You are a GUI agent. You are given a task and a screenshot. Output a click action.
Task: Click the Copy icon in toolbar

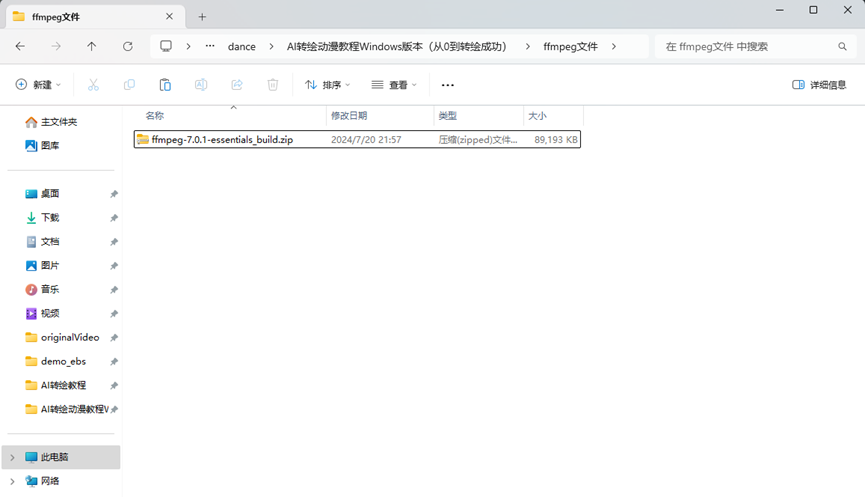click(129, 85)
